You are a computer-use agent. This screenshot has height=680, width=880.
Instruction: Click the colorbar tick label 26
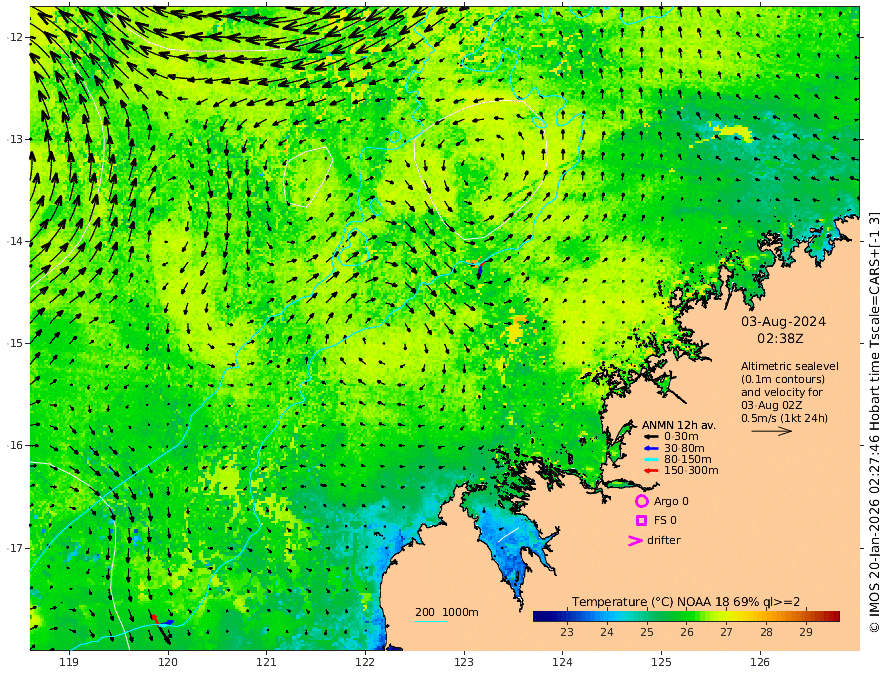pyautogui.click(x=687, y=632)
